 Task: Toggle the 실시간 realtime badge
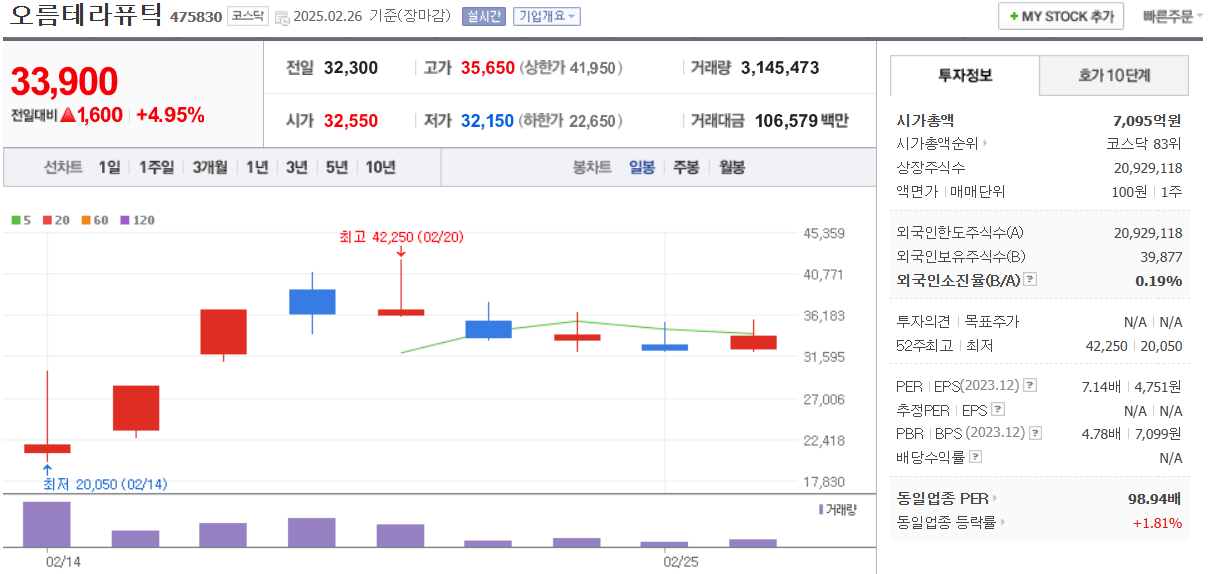click(485, 17)
